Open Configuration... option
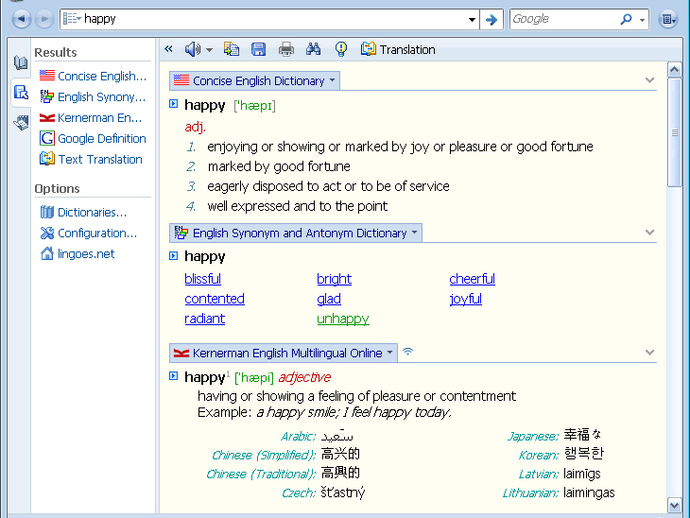Screen dimensions: 690x518 click(88, 233)
